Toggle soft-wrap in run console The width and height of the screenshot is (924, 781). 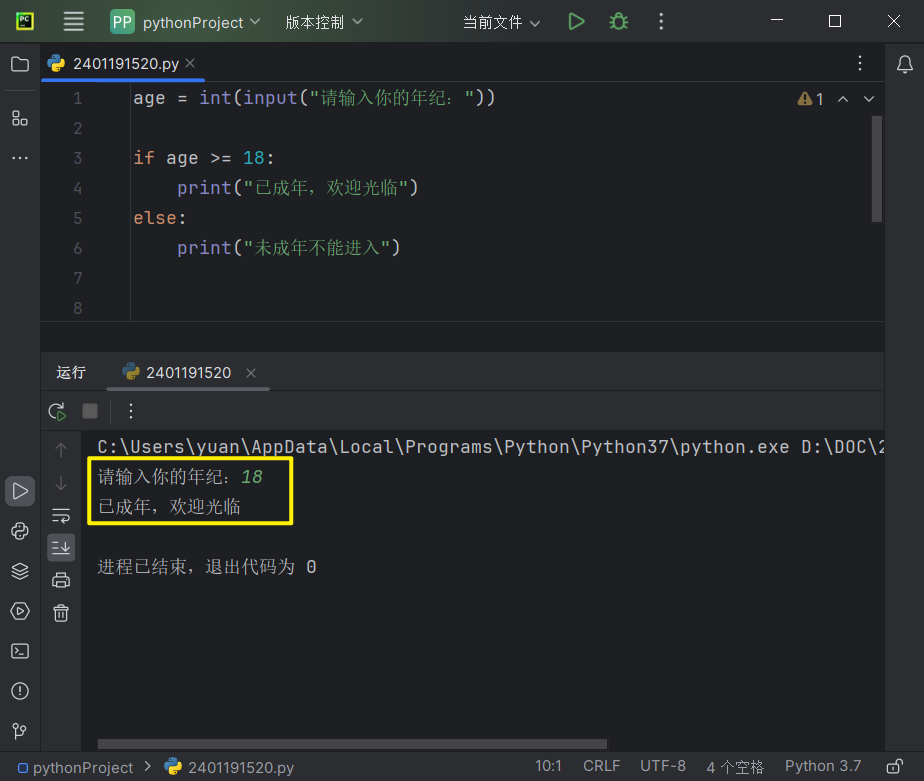tap(61, 516)
